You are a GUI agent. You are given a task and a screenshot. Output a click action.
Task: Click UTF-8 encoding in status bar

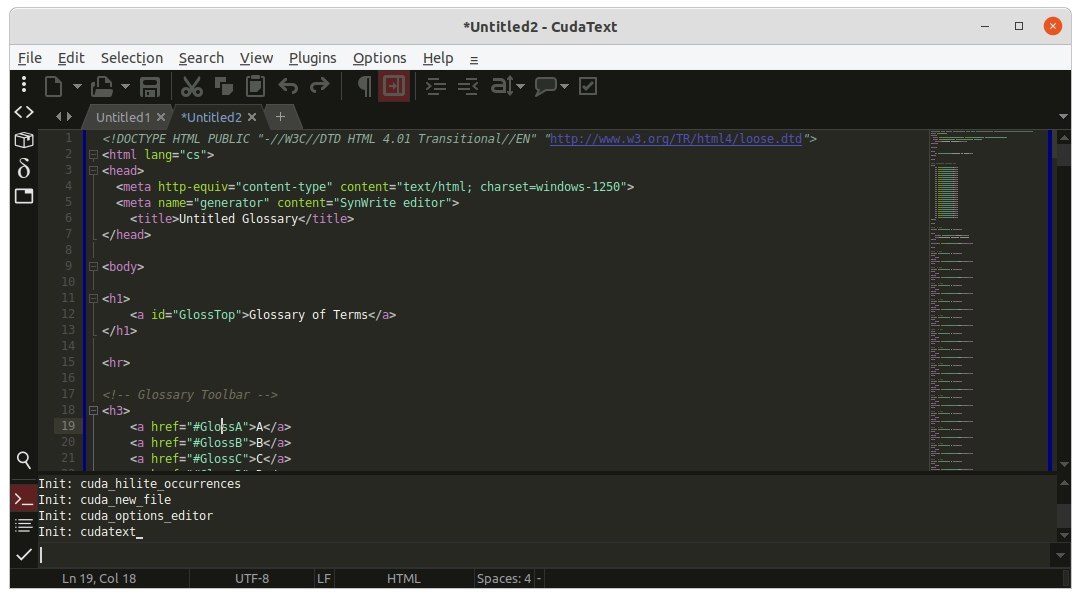pyautogui.click(x=252, y=578)
